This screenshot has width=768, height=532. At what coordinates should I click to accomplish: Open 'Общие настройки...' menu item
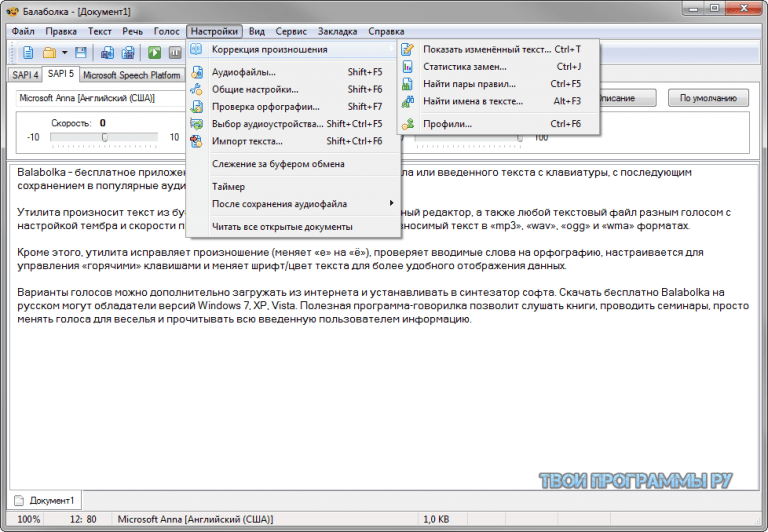click(255, 89)
